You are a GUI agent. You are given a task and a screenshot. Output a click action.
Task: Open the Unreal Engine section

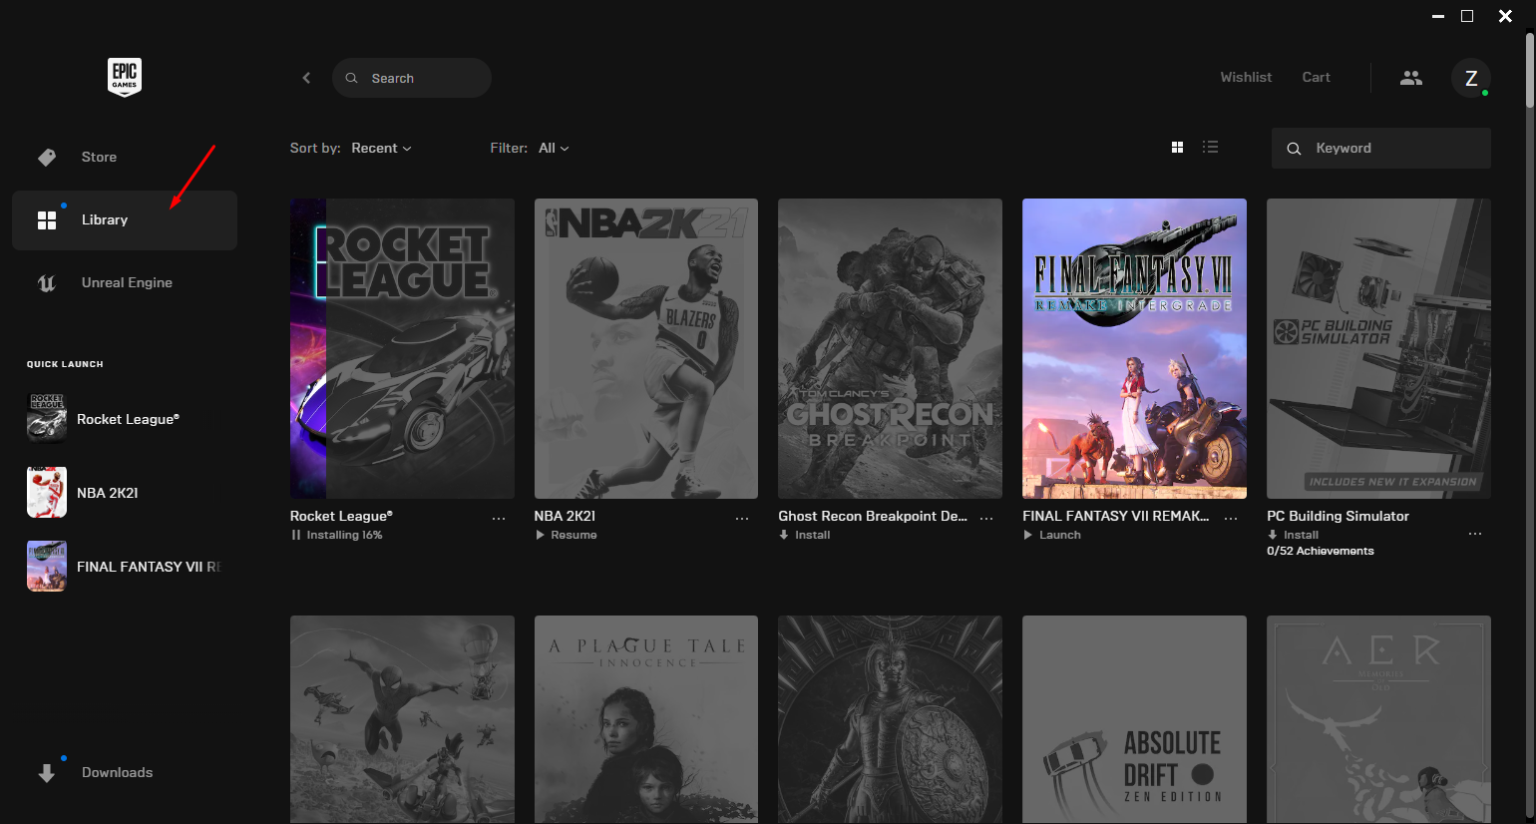(124, 283)
